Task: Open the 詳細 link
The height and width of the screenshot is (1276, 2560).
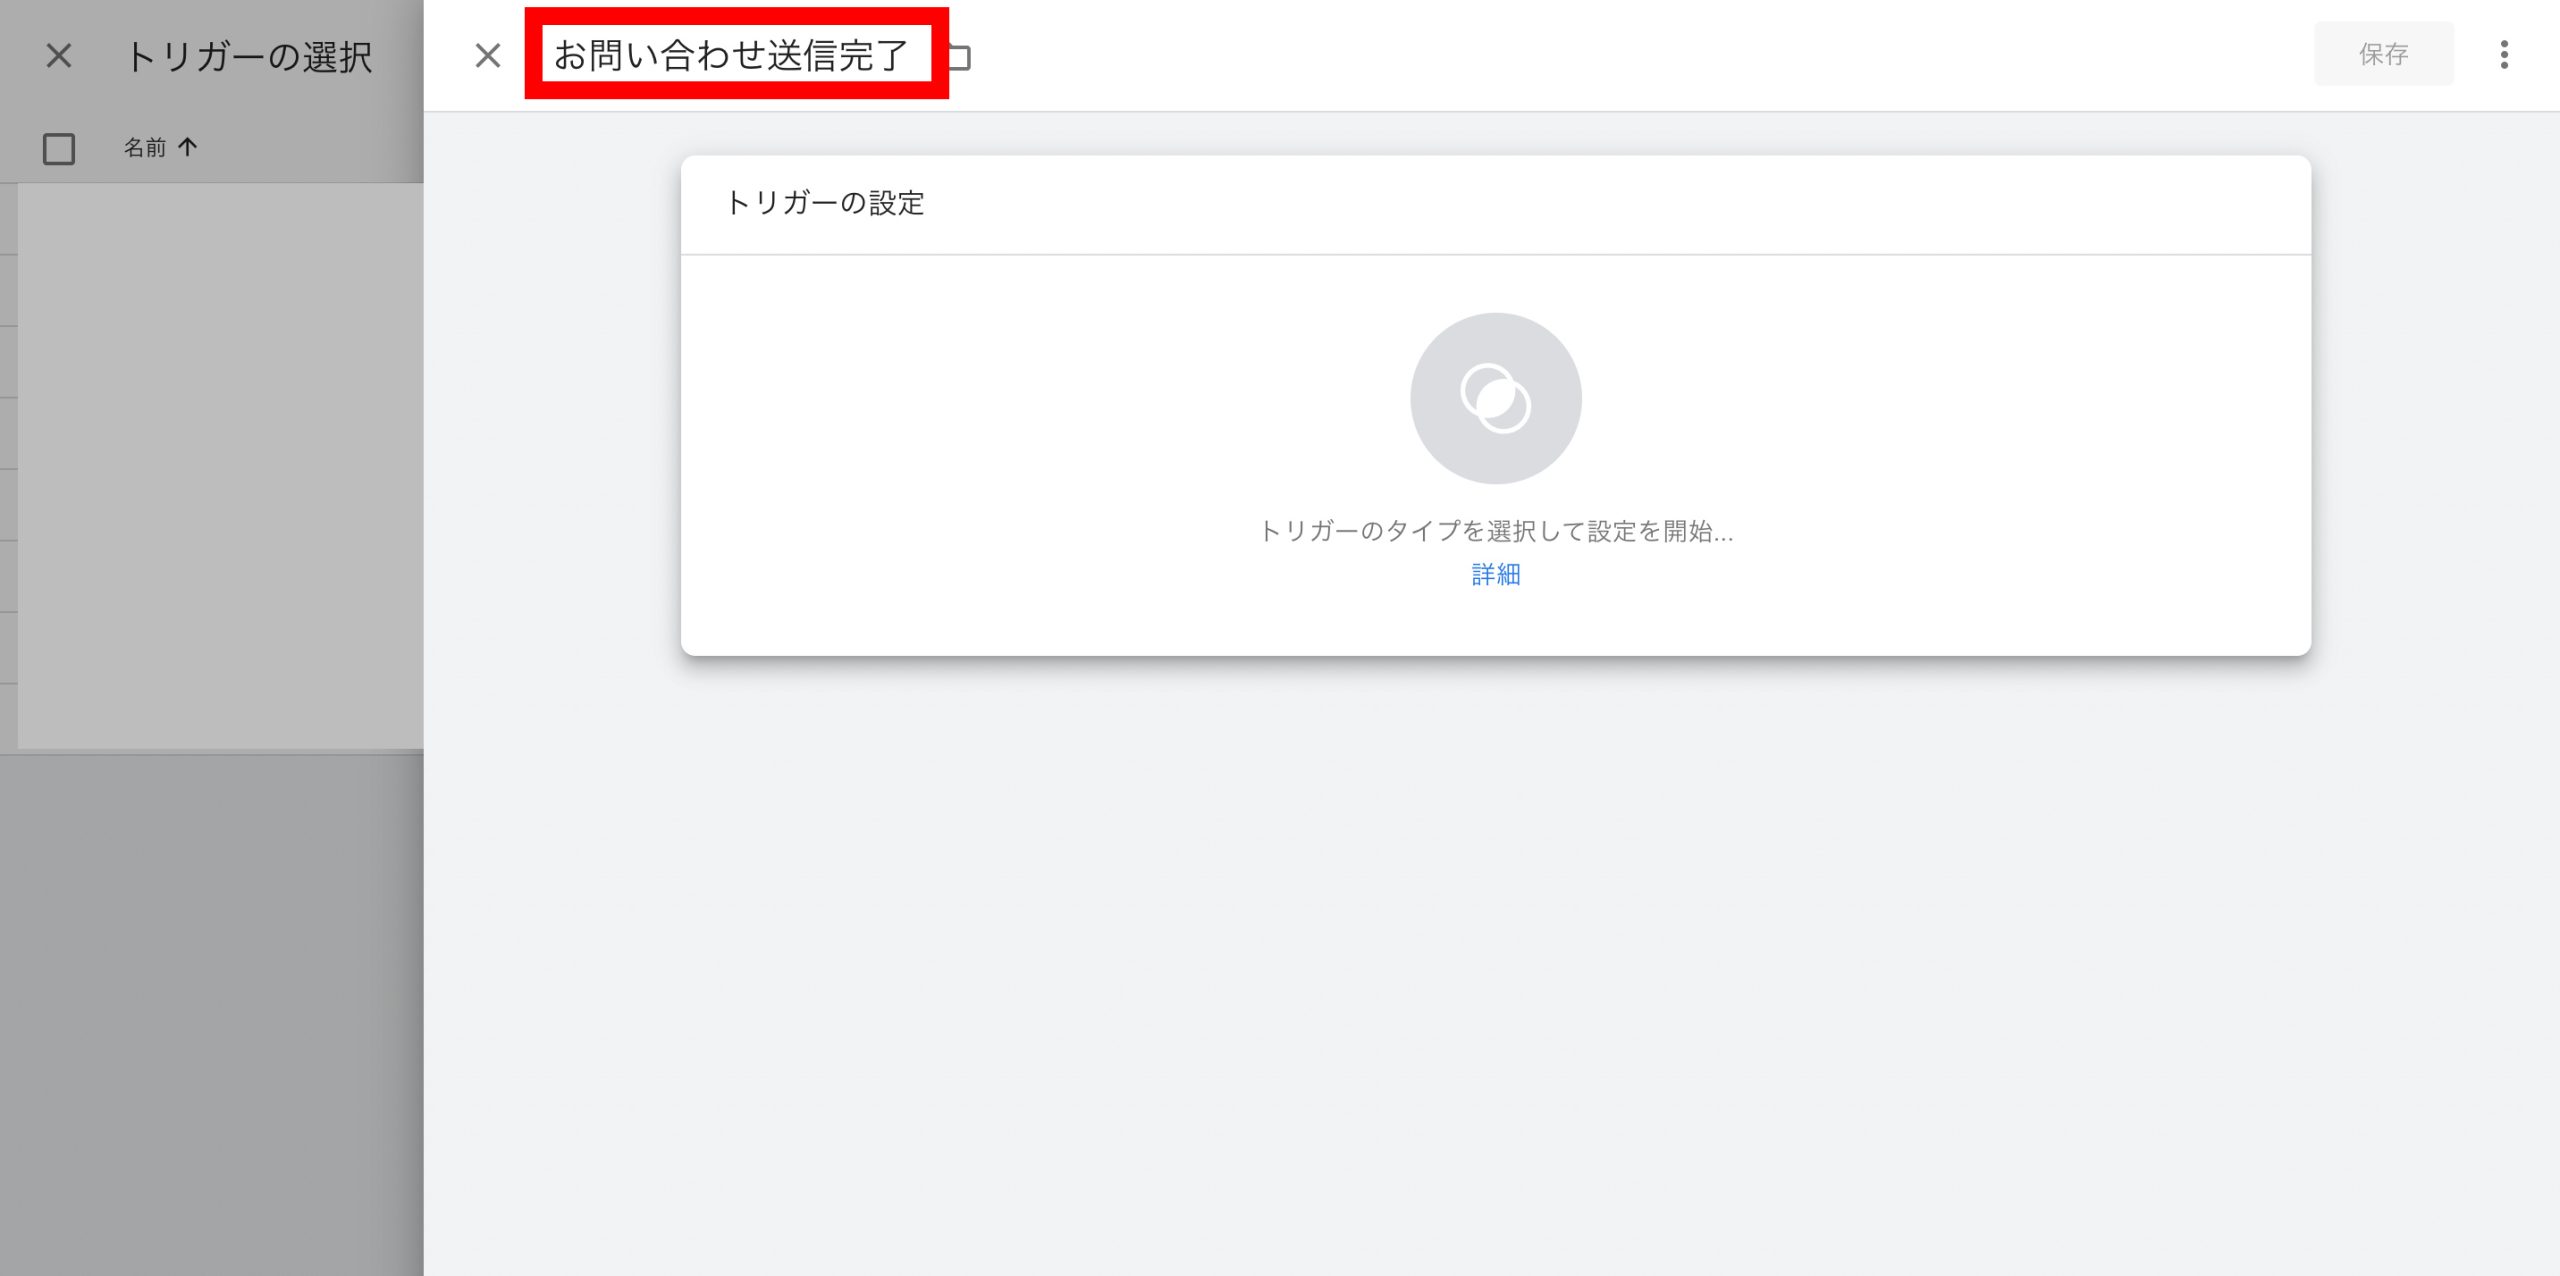Action: tap(1495, 574)
